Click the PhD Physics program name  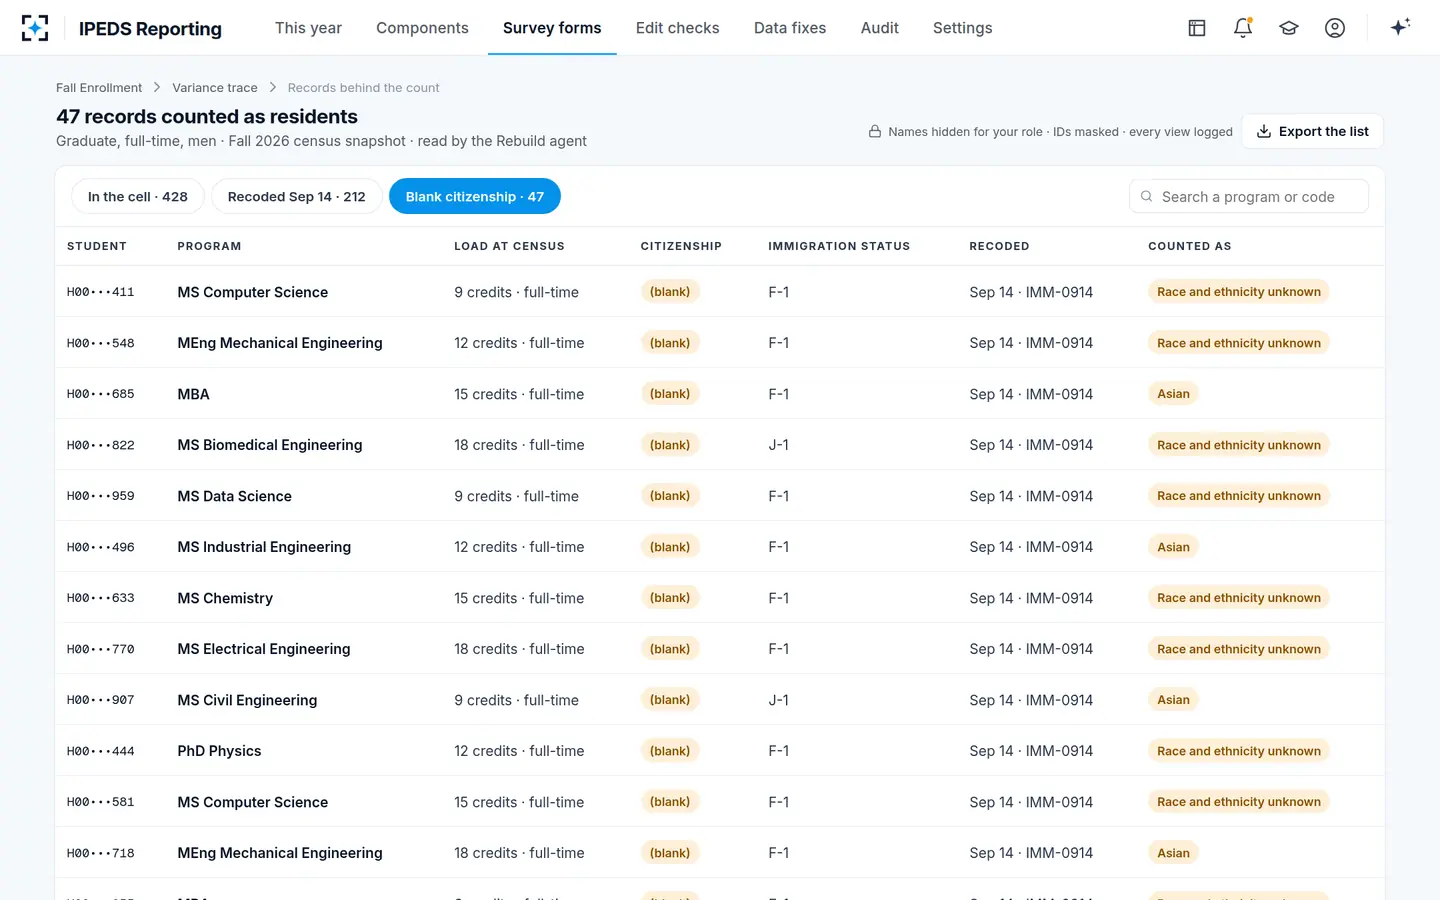tap(219, 751)
